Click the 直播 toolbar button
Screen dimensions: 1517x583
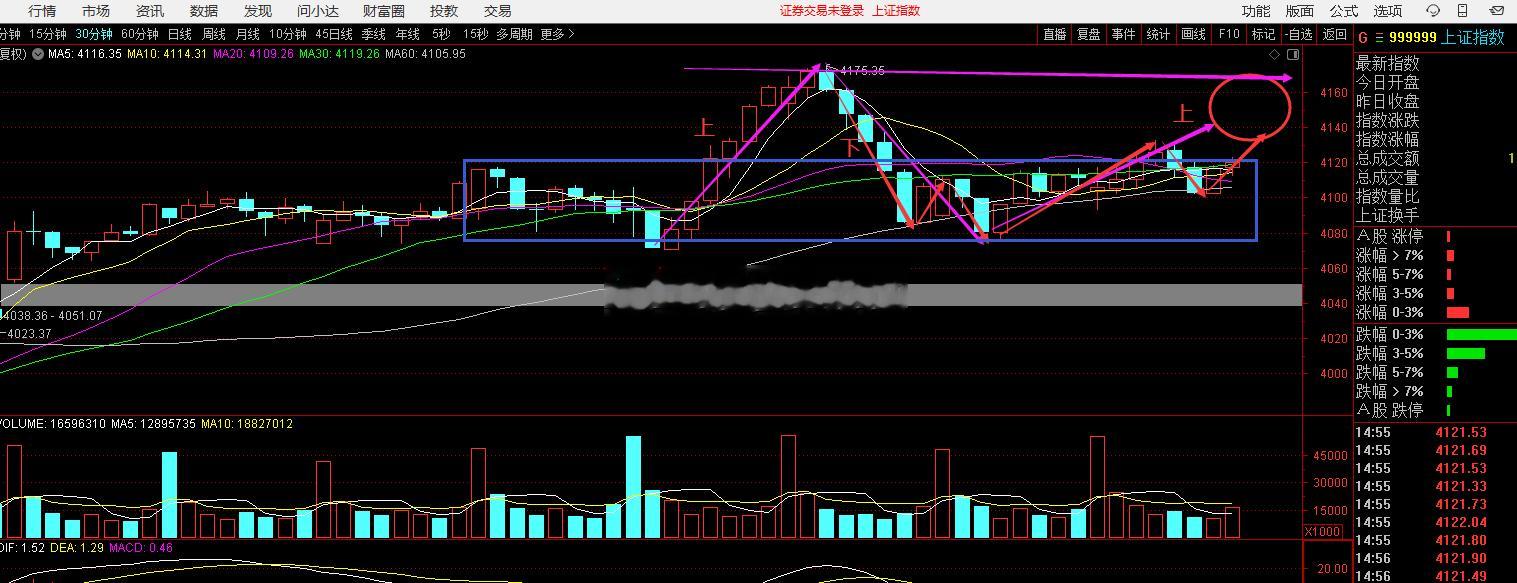(1055, 34)
